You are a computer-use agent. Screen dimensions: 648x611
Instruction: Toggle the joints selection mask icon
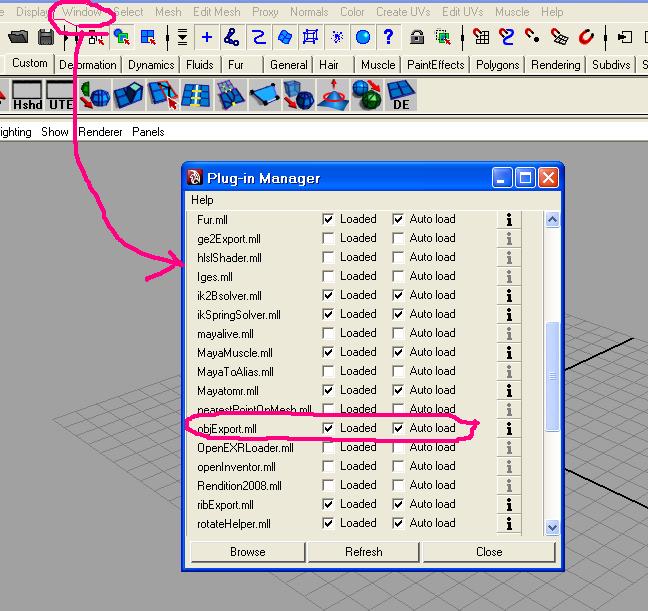[232, 38]
